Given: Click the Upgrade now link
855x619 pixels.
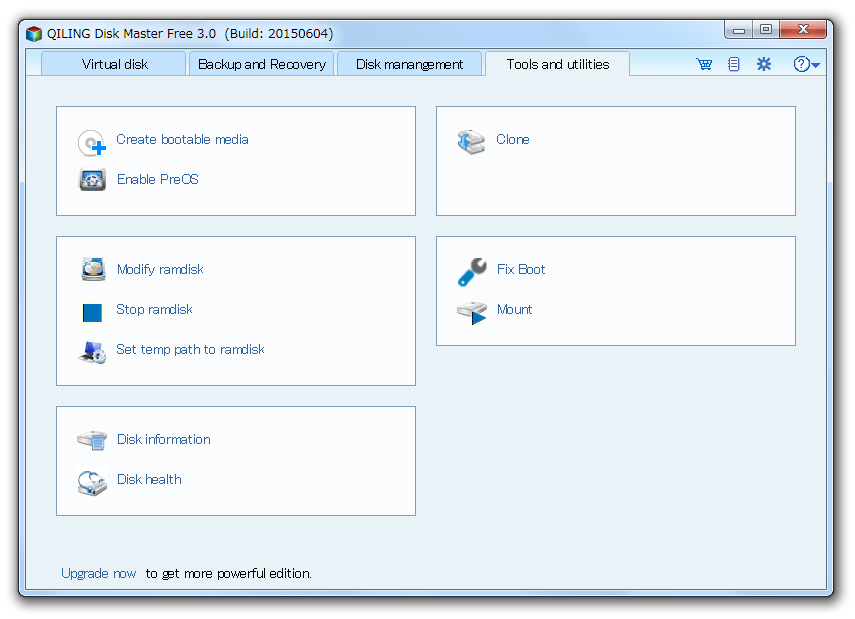Looking at the screenshot, I should (99, 574).
